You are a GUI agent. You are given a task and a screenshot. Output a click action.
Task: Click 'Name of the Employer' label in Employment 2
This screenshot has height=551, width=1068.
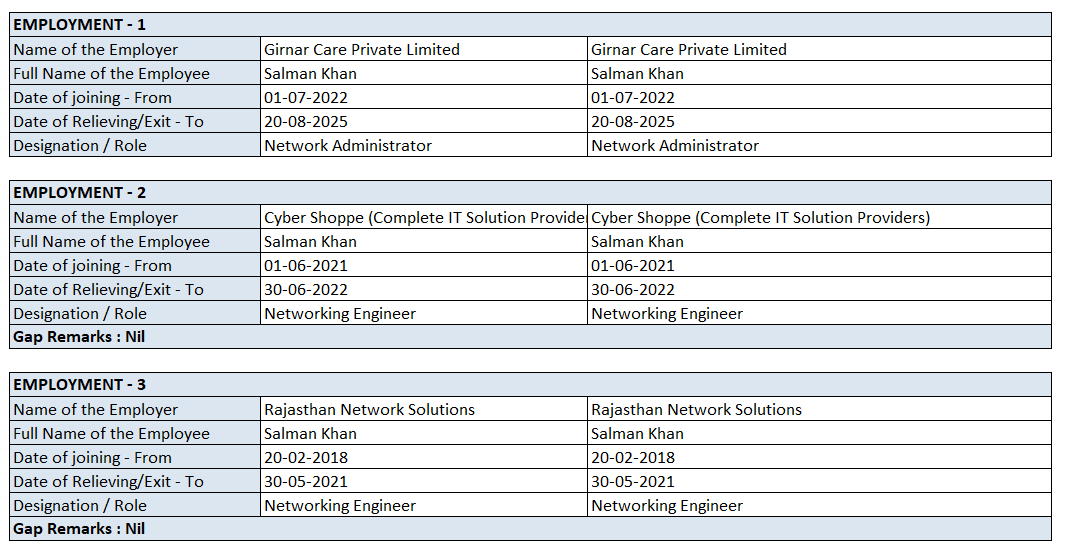[x=95, y=217]
